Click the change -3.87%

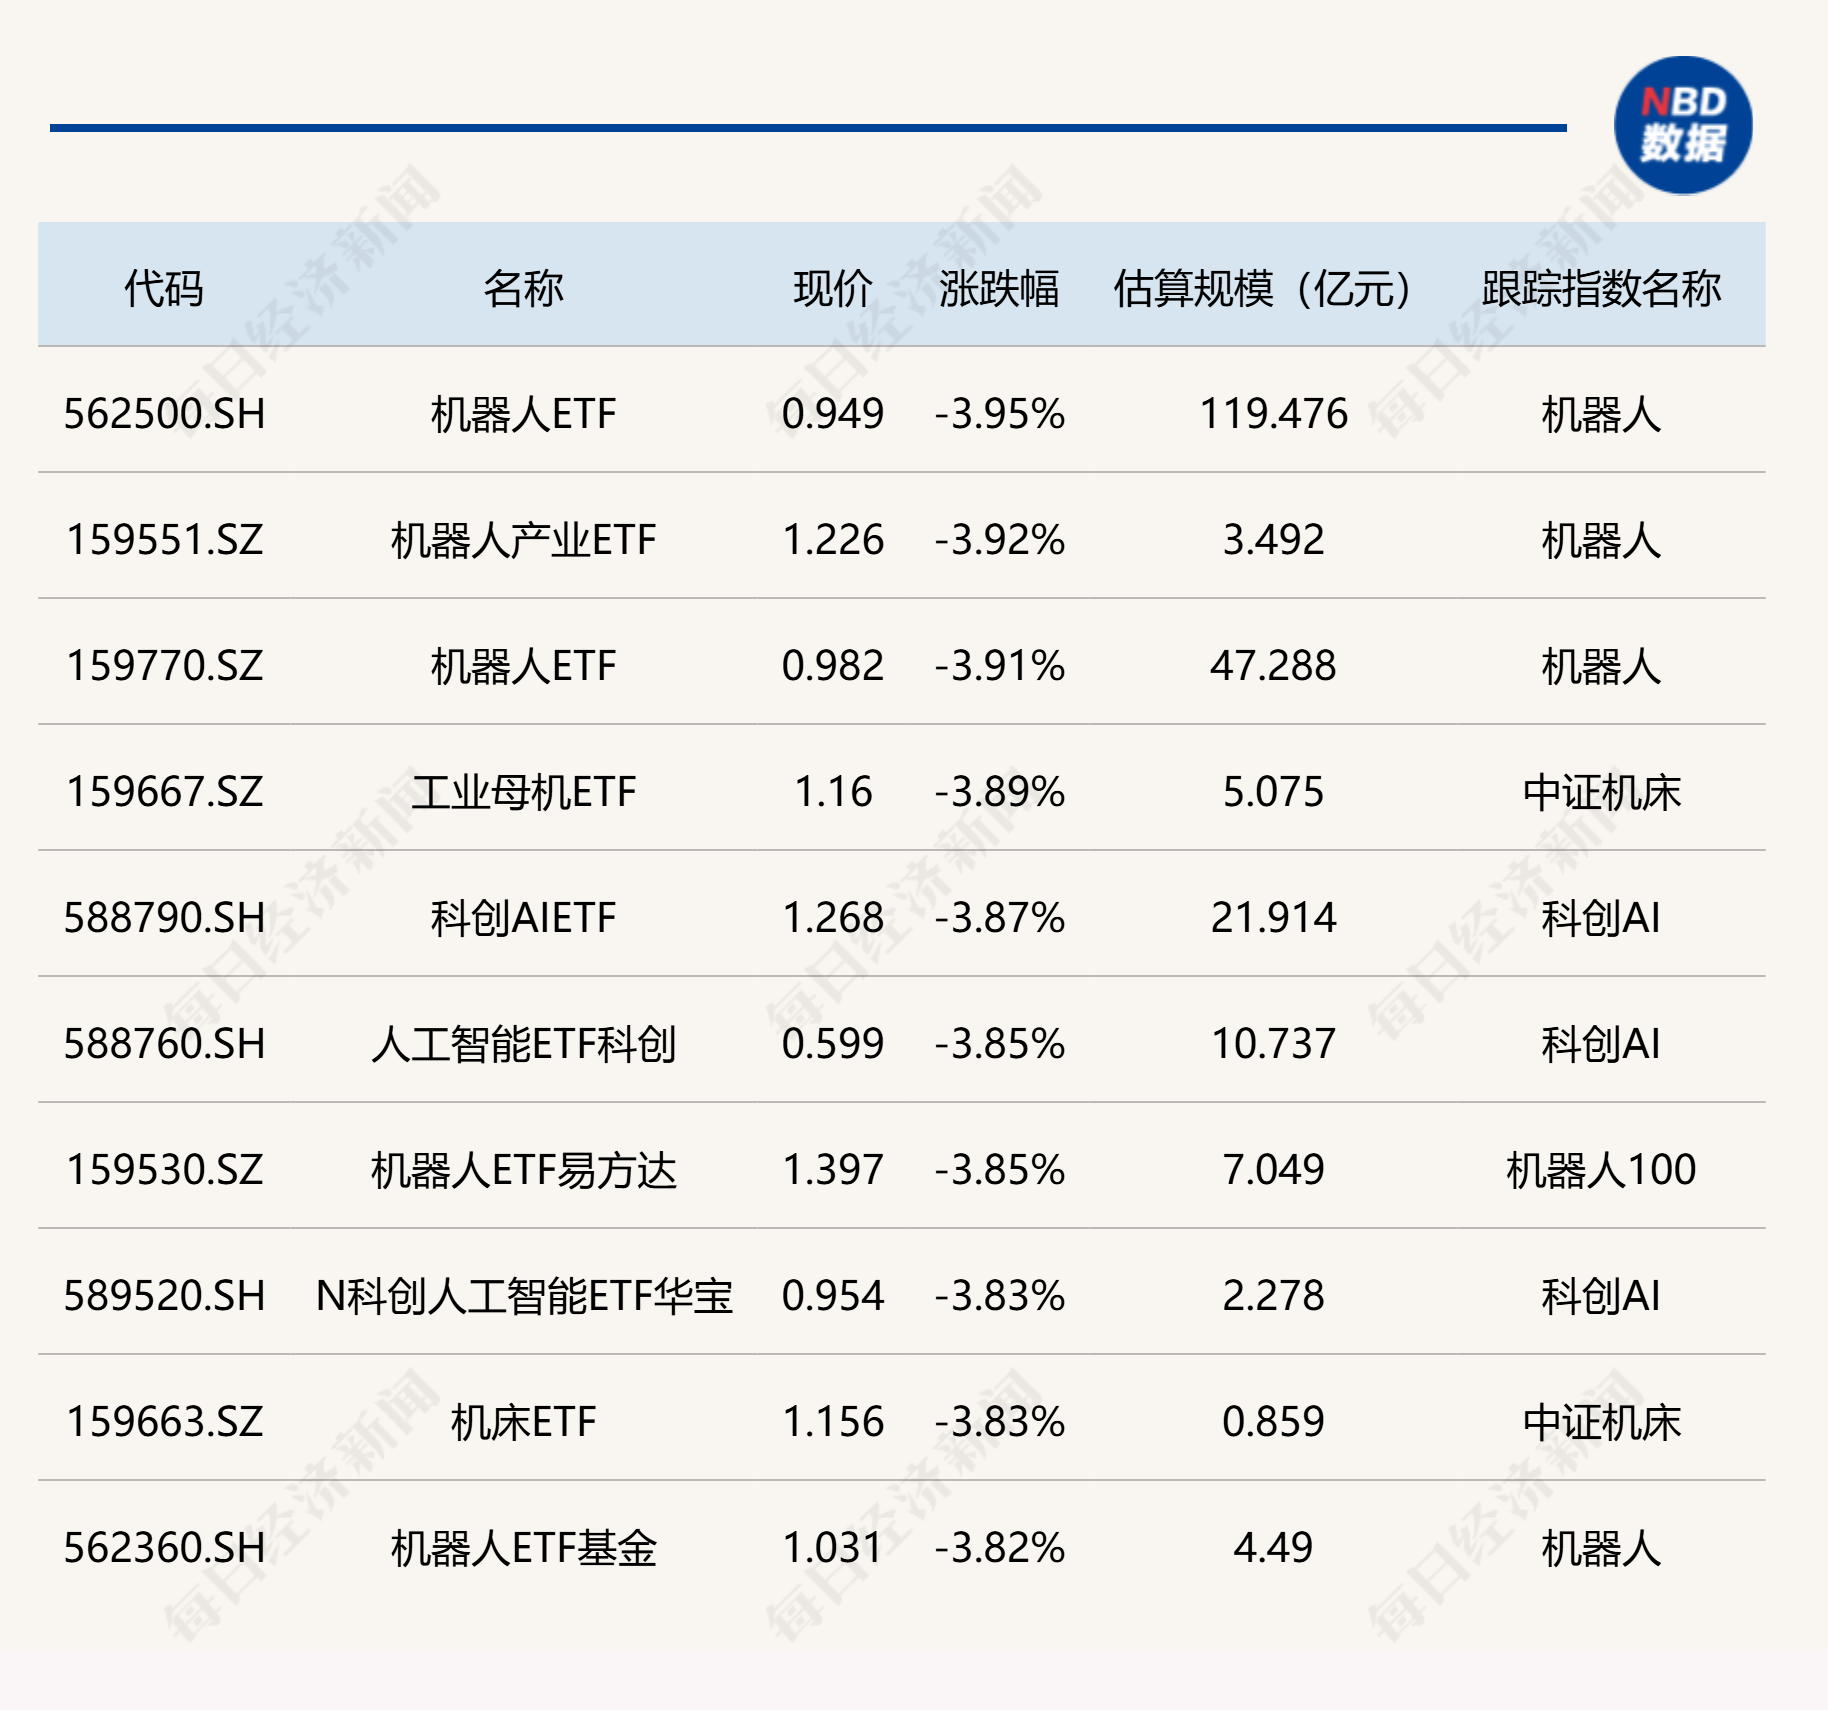click(1000, 918)
